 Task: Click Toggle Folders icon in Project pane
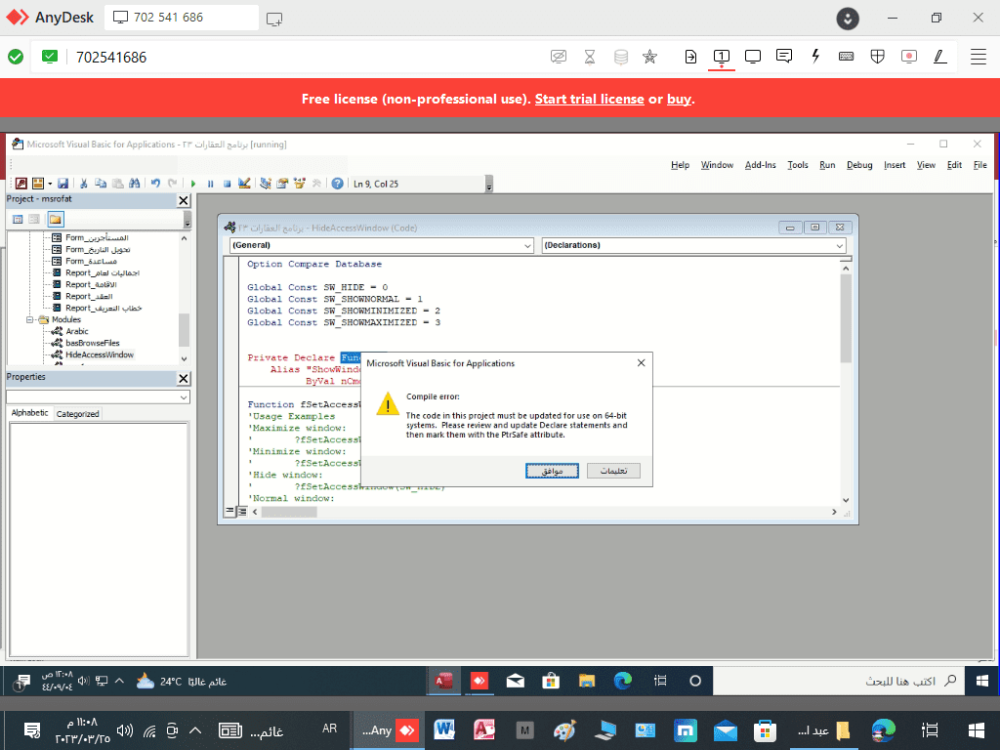[x=55, y=219]
